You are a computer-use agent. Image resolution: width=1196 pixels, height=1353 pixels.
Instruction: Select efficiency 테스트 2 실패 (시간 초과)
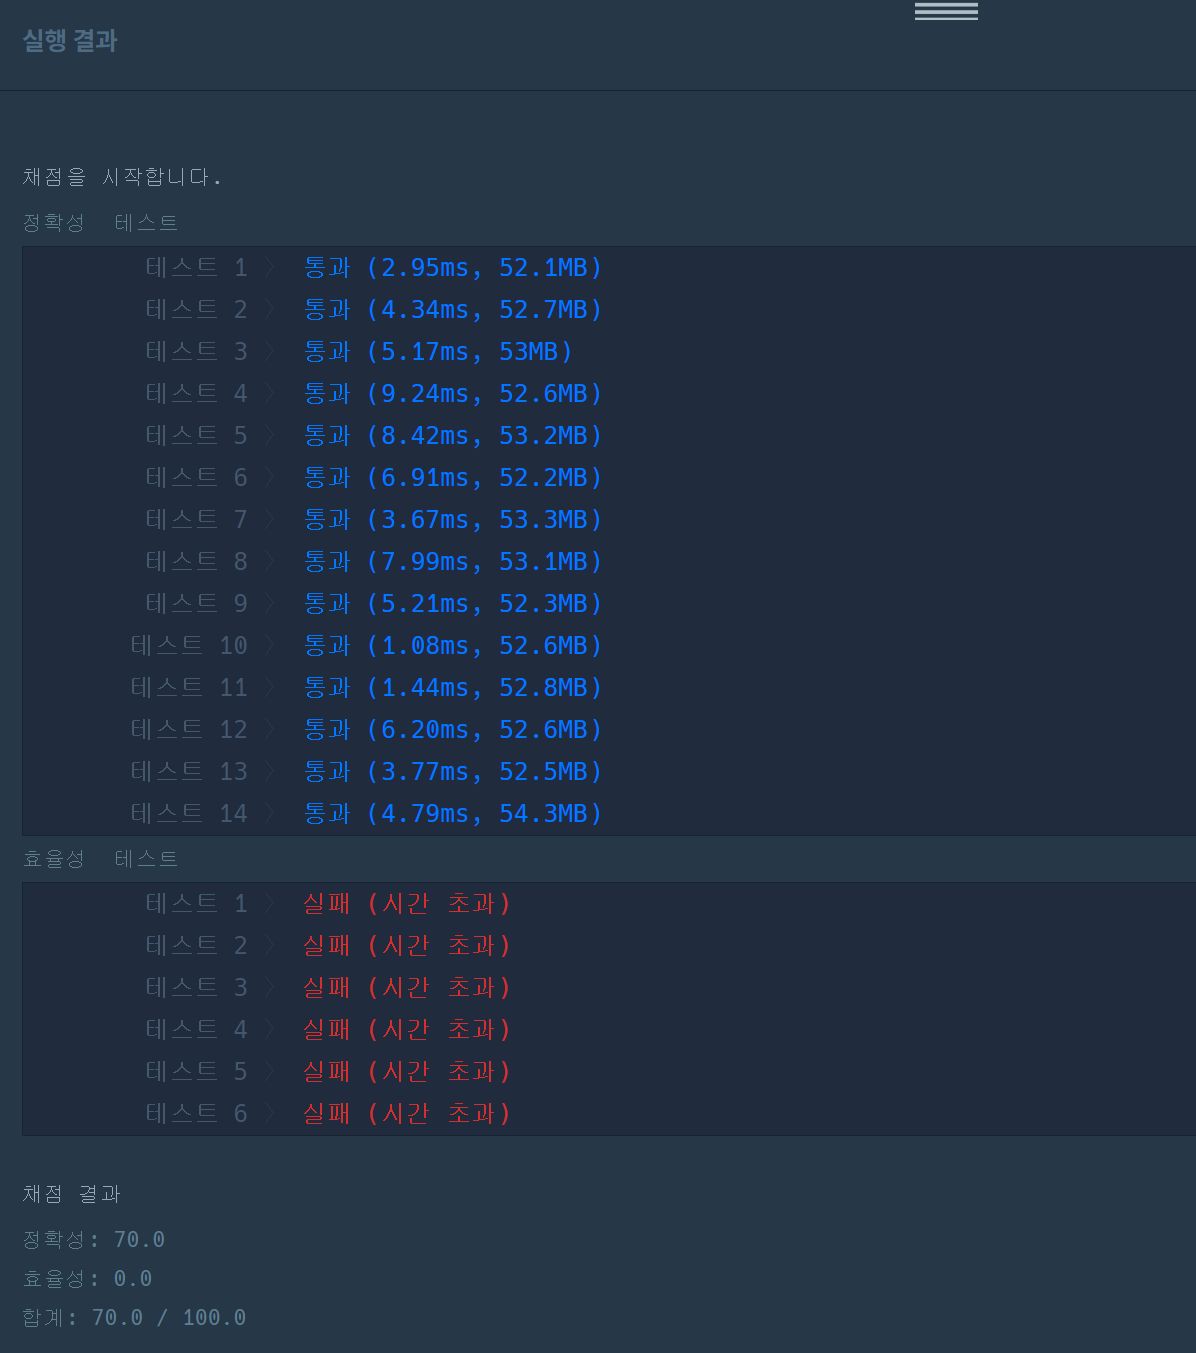pyautogui.click(x=407, y=945)
